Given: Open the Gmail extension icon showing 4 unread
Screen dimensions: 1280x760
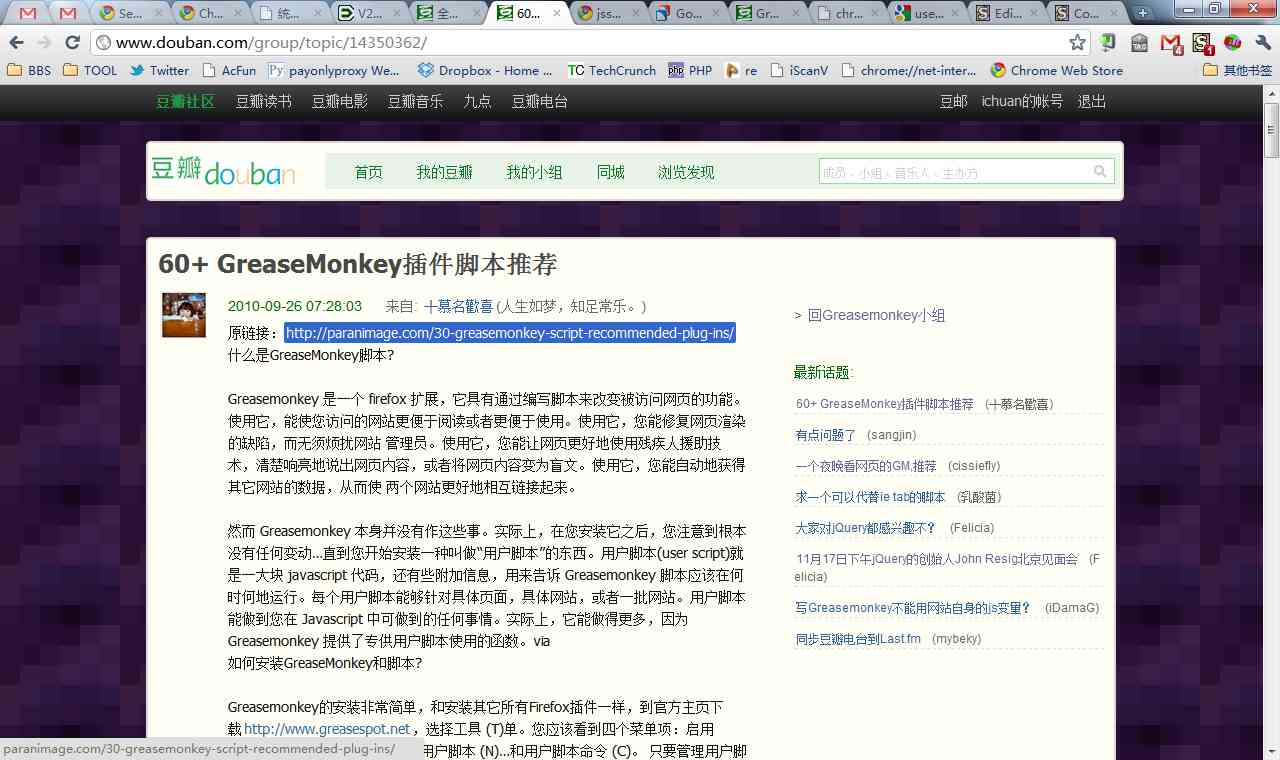Looking at the screenshot, I should pyautogui.click(x=1170, y=43).
